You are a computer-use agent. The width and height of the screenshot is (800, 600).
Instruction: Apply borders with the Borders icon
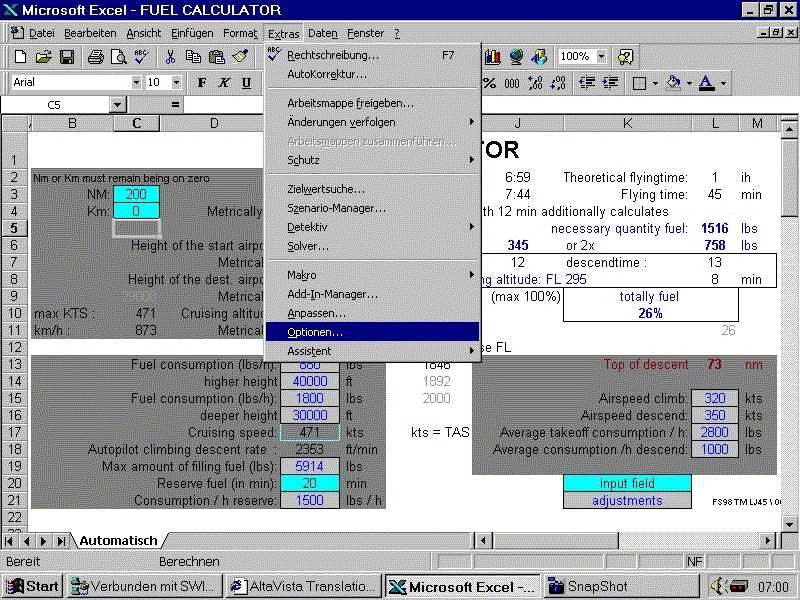pyautogui.click(x=639, y=83)
